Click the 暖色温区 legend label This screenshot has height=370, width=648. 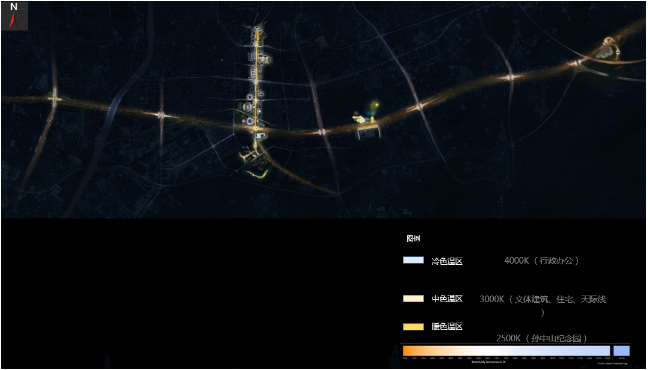pos(447,327)
